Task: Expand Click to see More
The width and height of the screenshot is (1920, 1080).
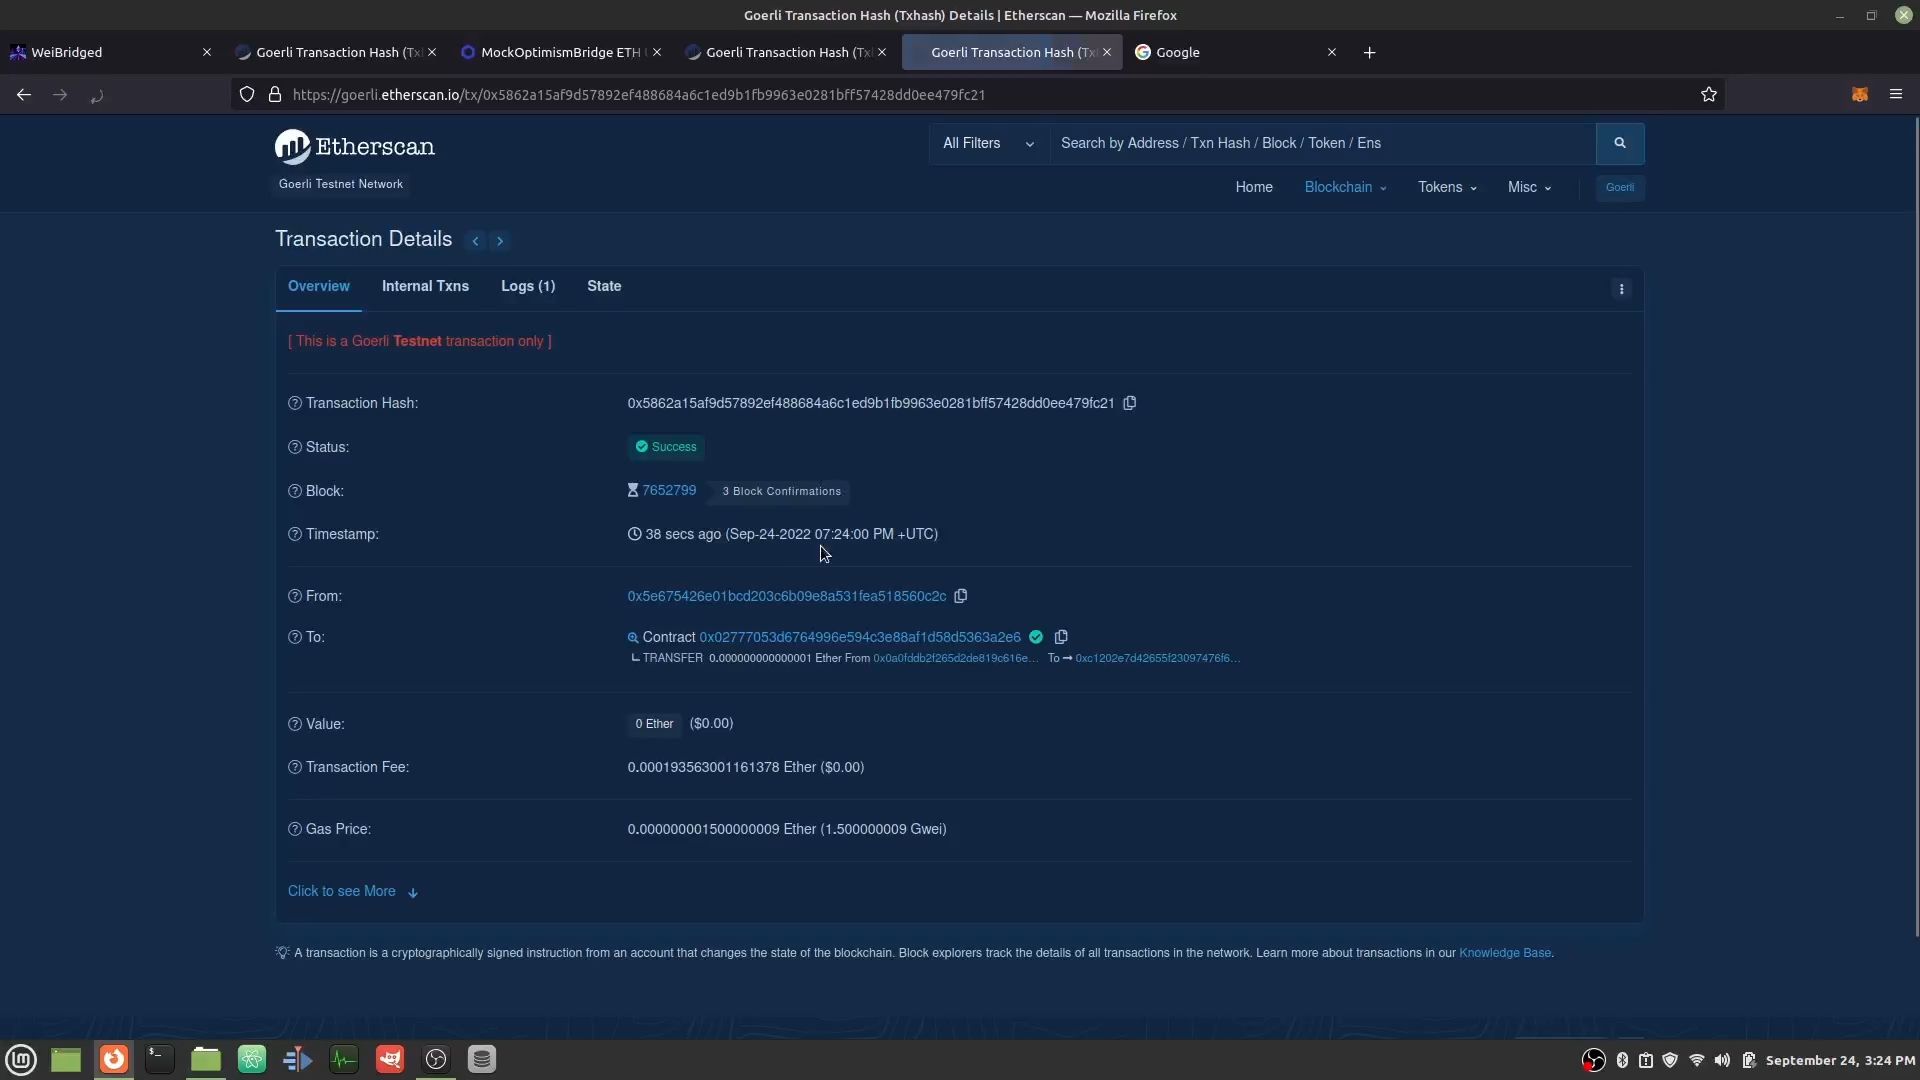Action: pos(353,891)
